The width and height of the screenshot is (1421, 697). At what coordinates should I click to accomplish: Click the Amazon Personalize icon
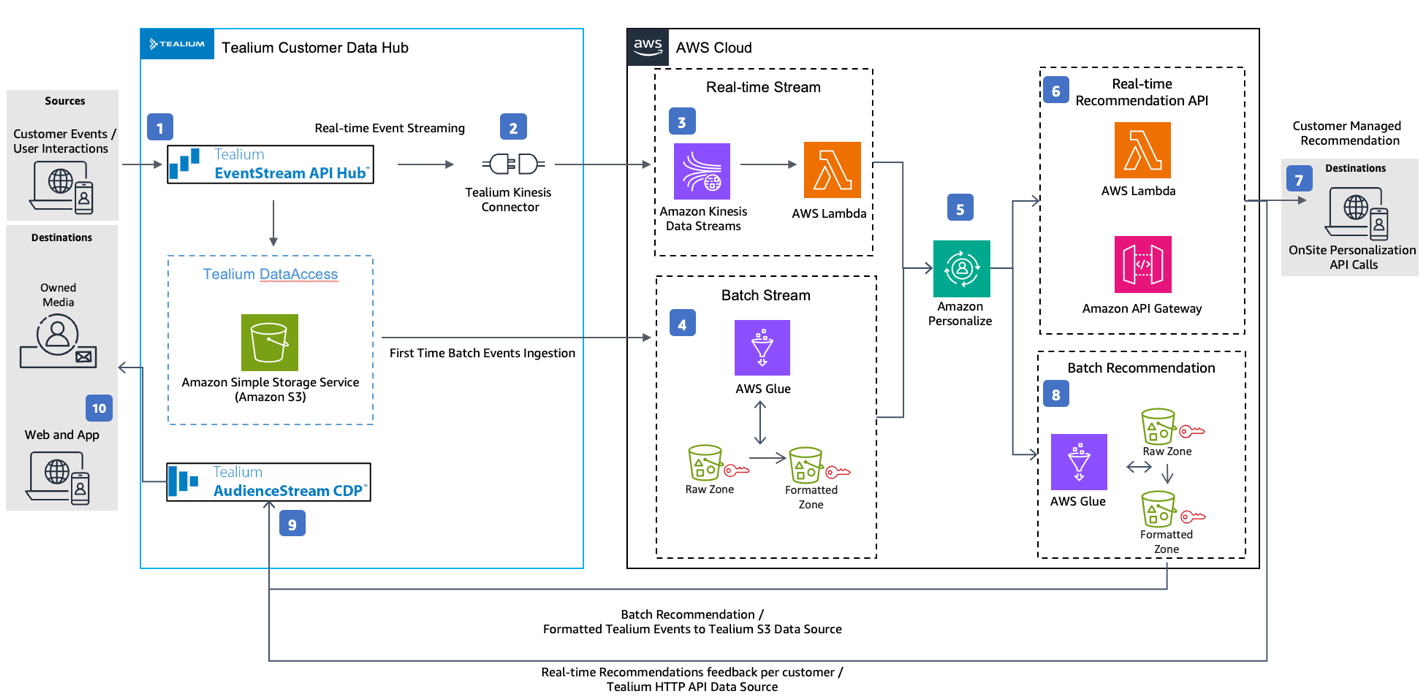[x=961, y=268]
